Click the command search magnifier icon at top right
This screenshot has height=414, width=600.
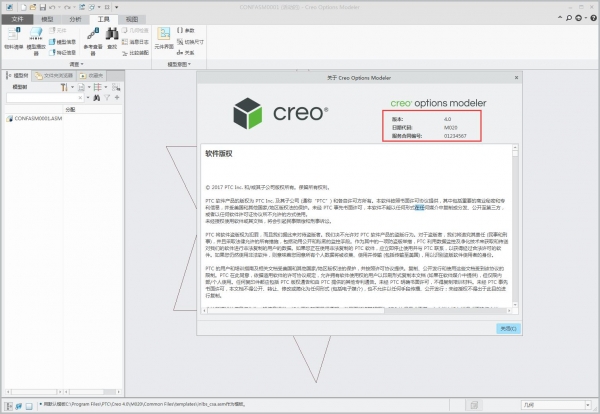[x=569, y=18]
